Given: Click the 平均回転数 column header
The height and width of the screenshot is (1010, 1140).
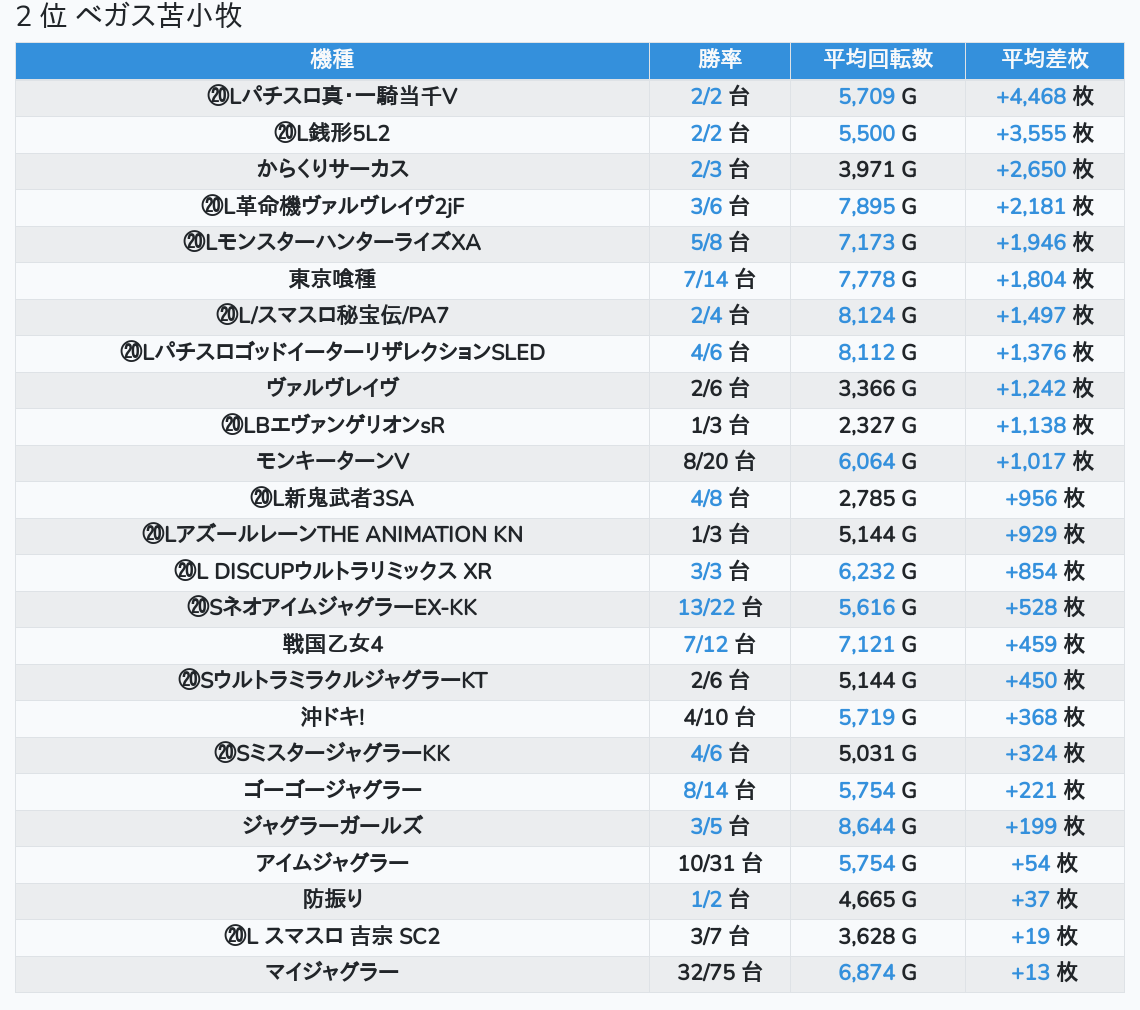Looking at the screenshot, I should click(x=877, y=60).
